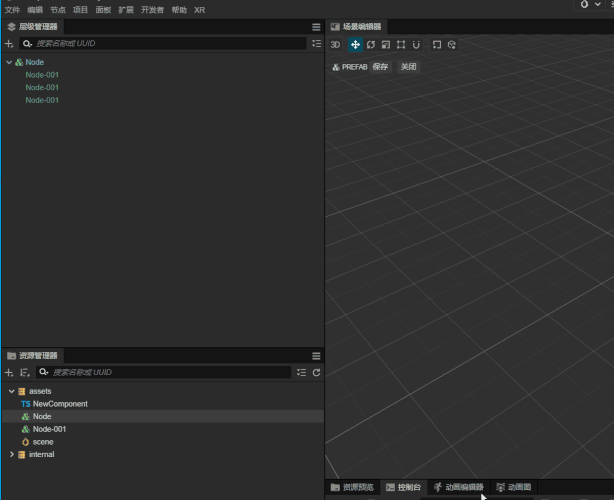Open dropdown arrow beside the flame icon

pos(598,4)
